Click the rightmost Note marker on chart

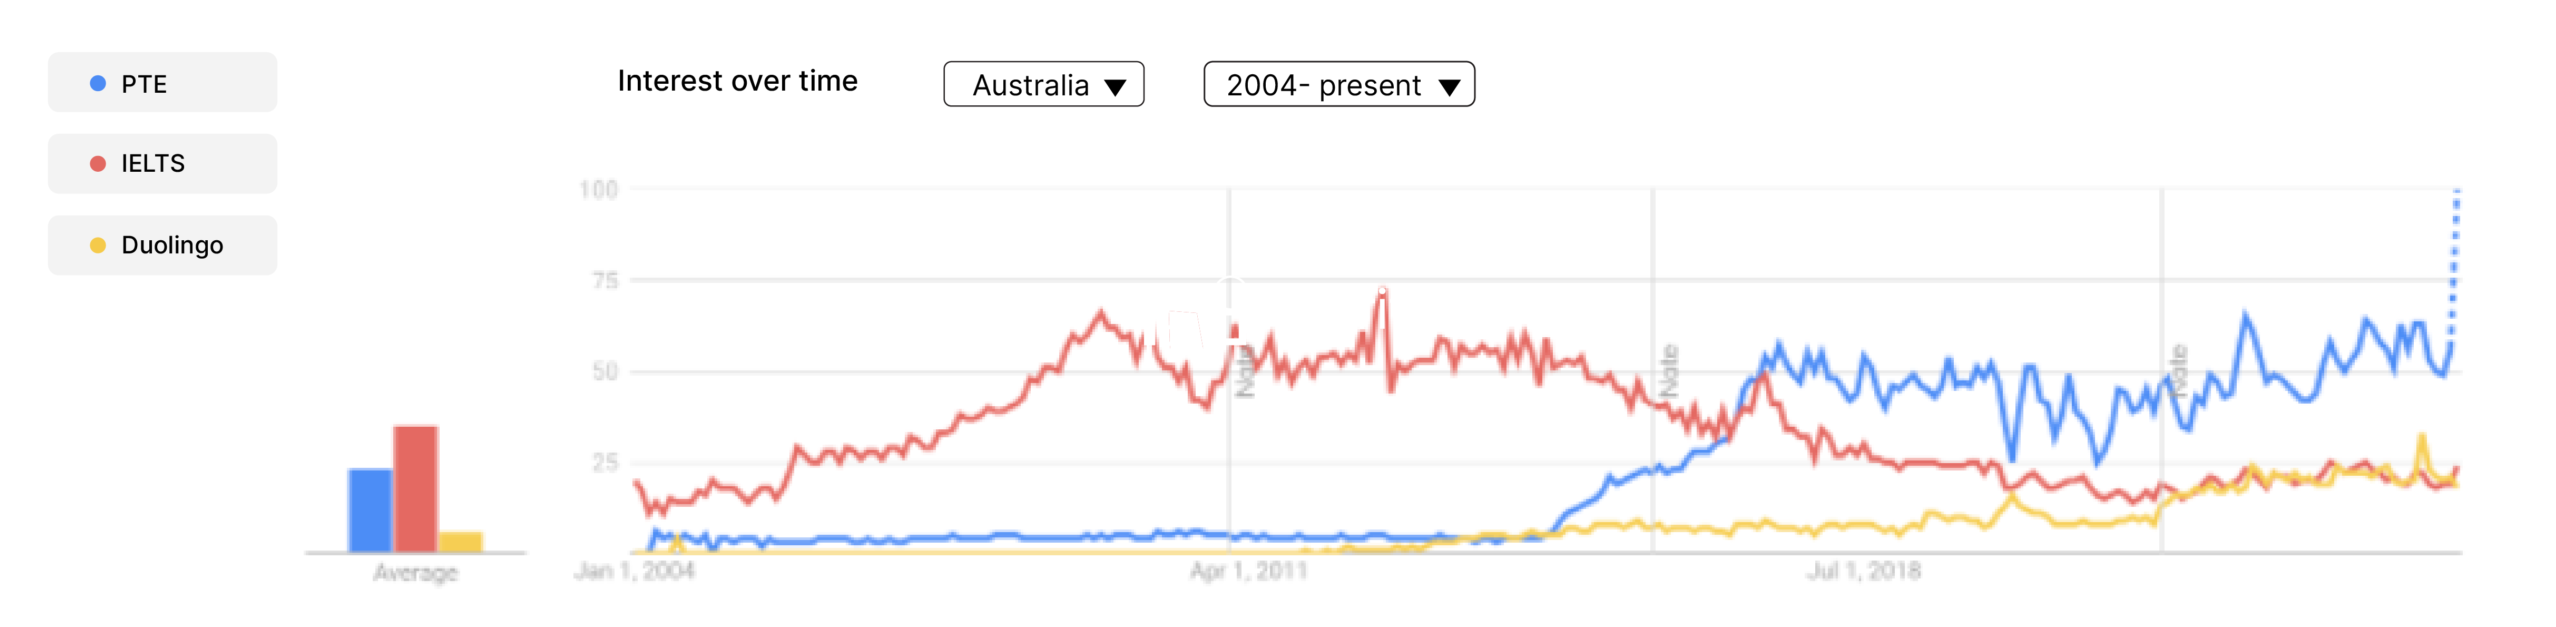2179,370
